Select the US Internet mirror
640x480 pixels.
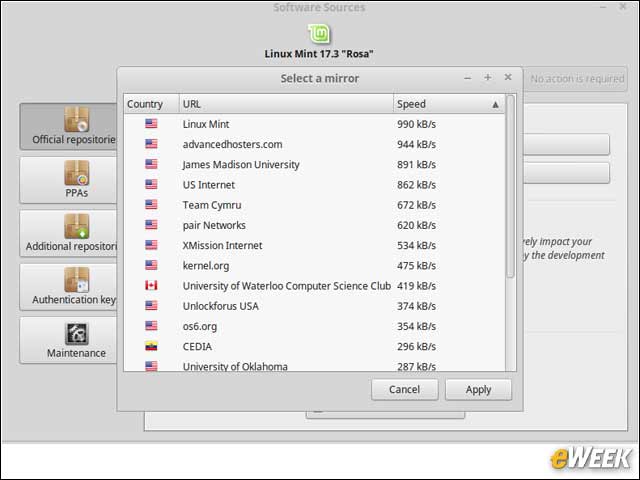coord(314,184)
